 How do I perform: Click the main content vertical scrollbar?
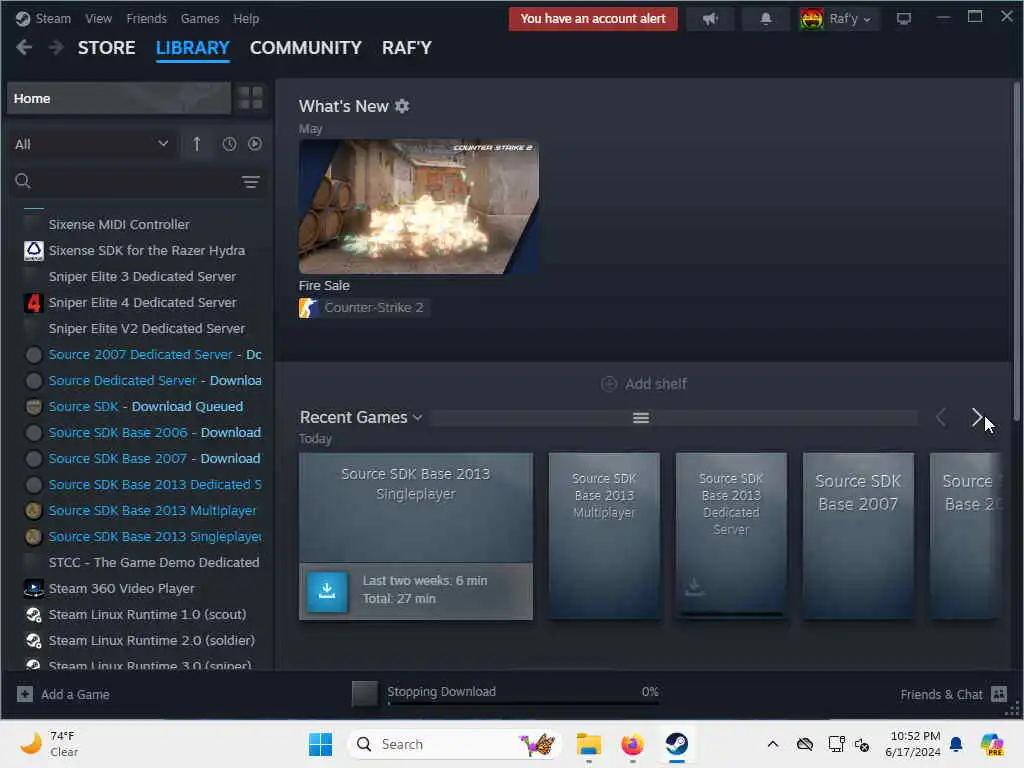pos(1016,251)
